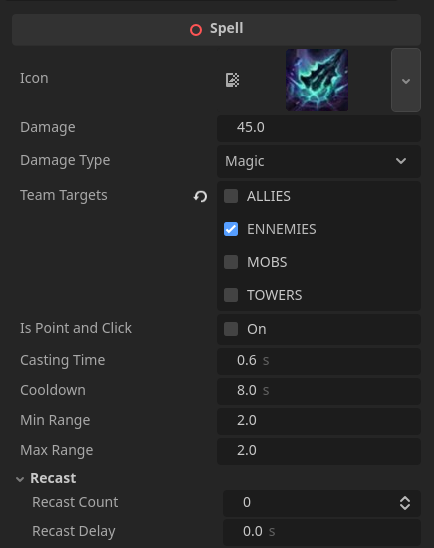
Task: Click the Spell section header button
Action: [x=216, y=30]
